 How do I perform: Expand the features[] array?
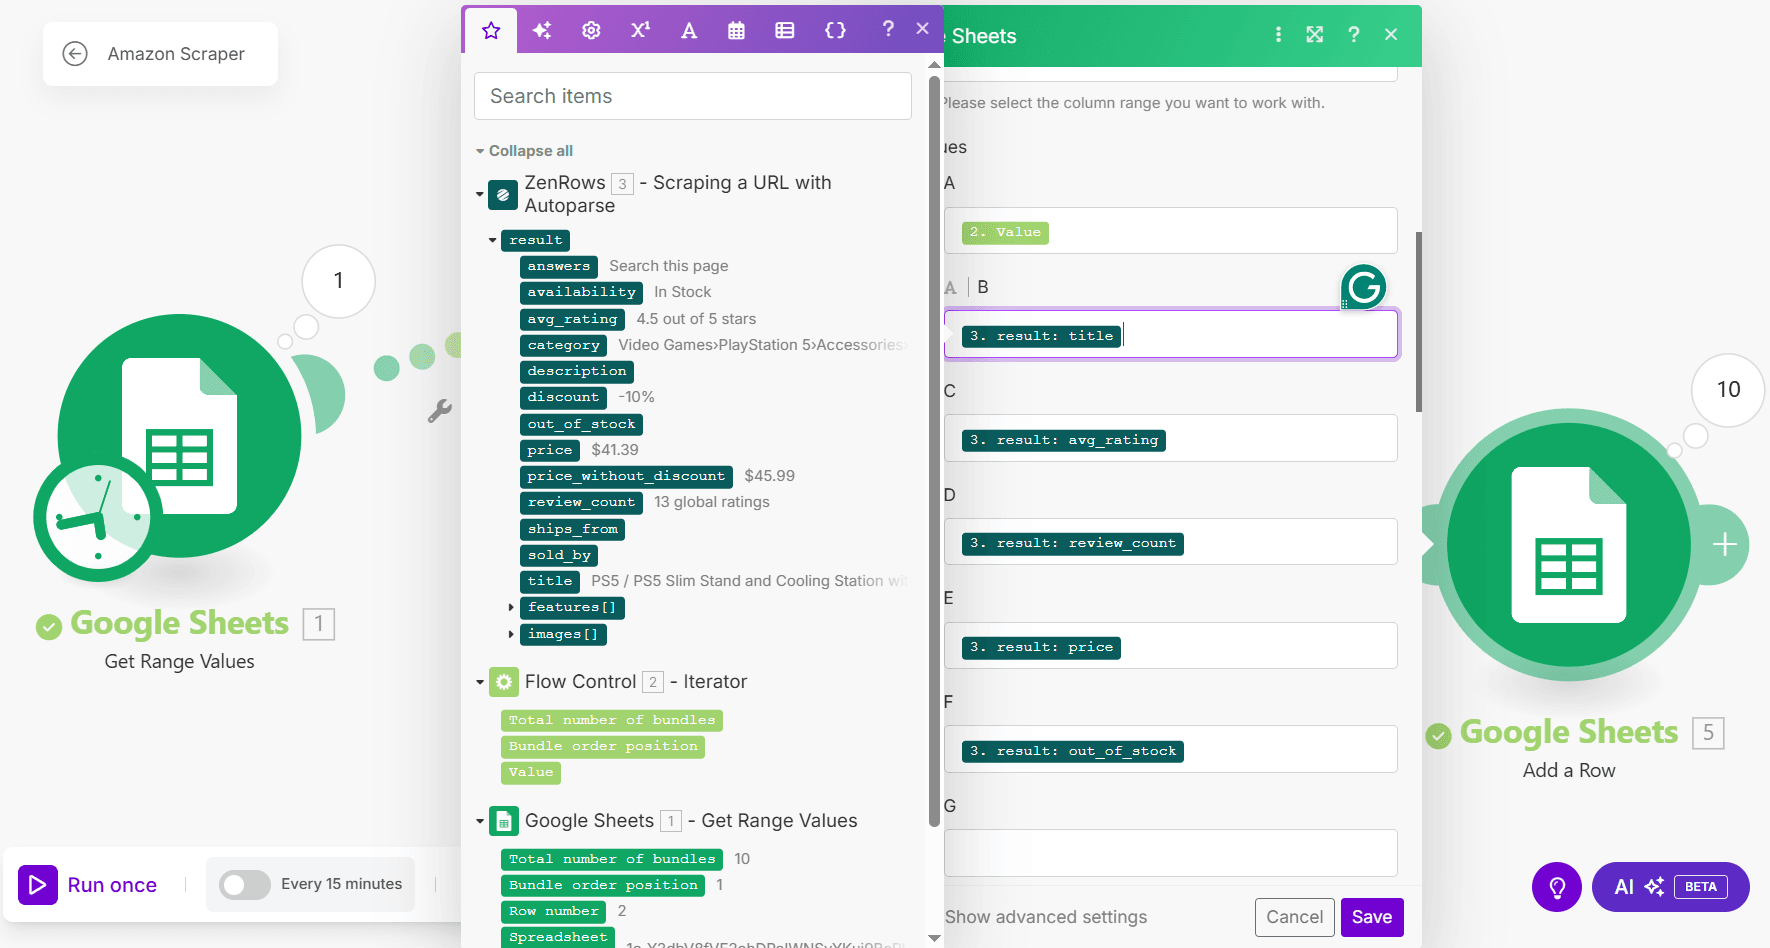[x=511, y=607]
